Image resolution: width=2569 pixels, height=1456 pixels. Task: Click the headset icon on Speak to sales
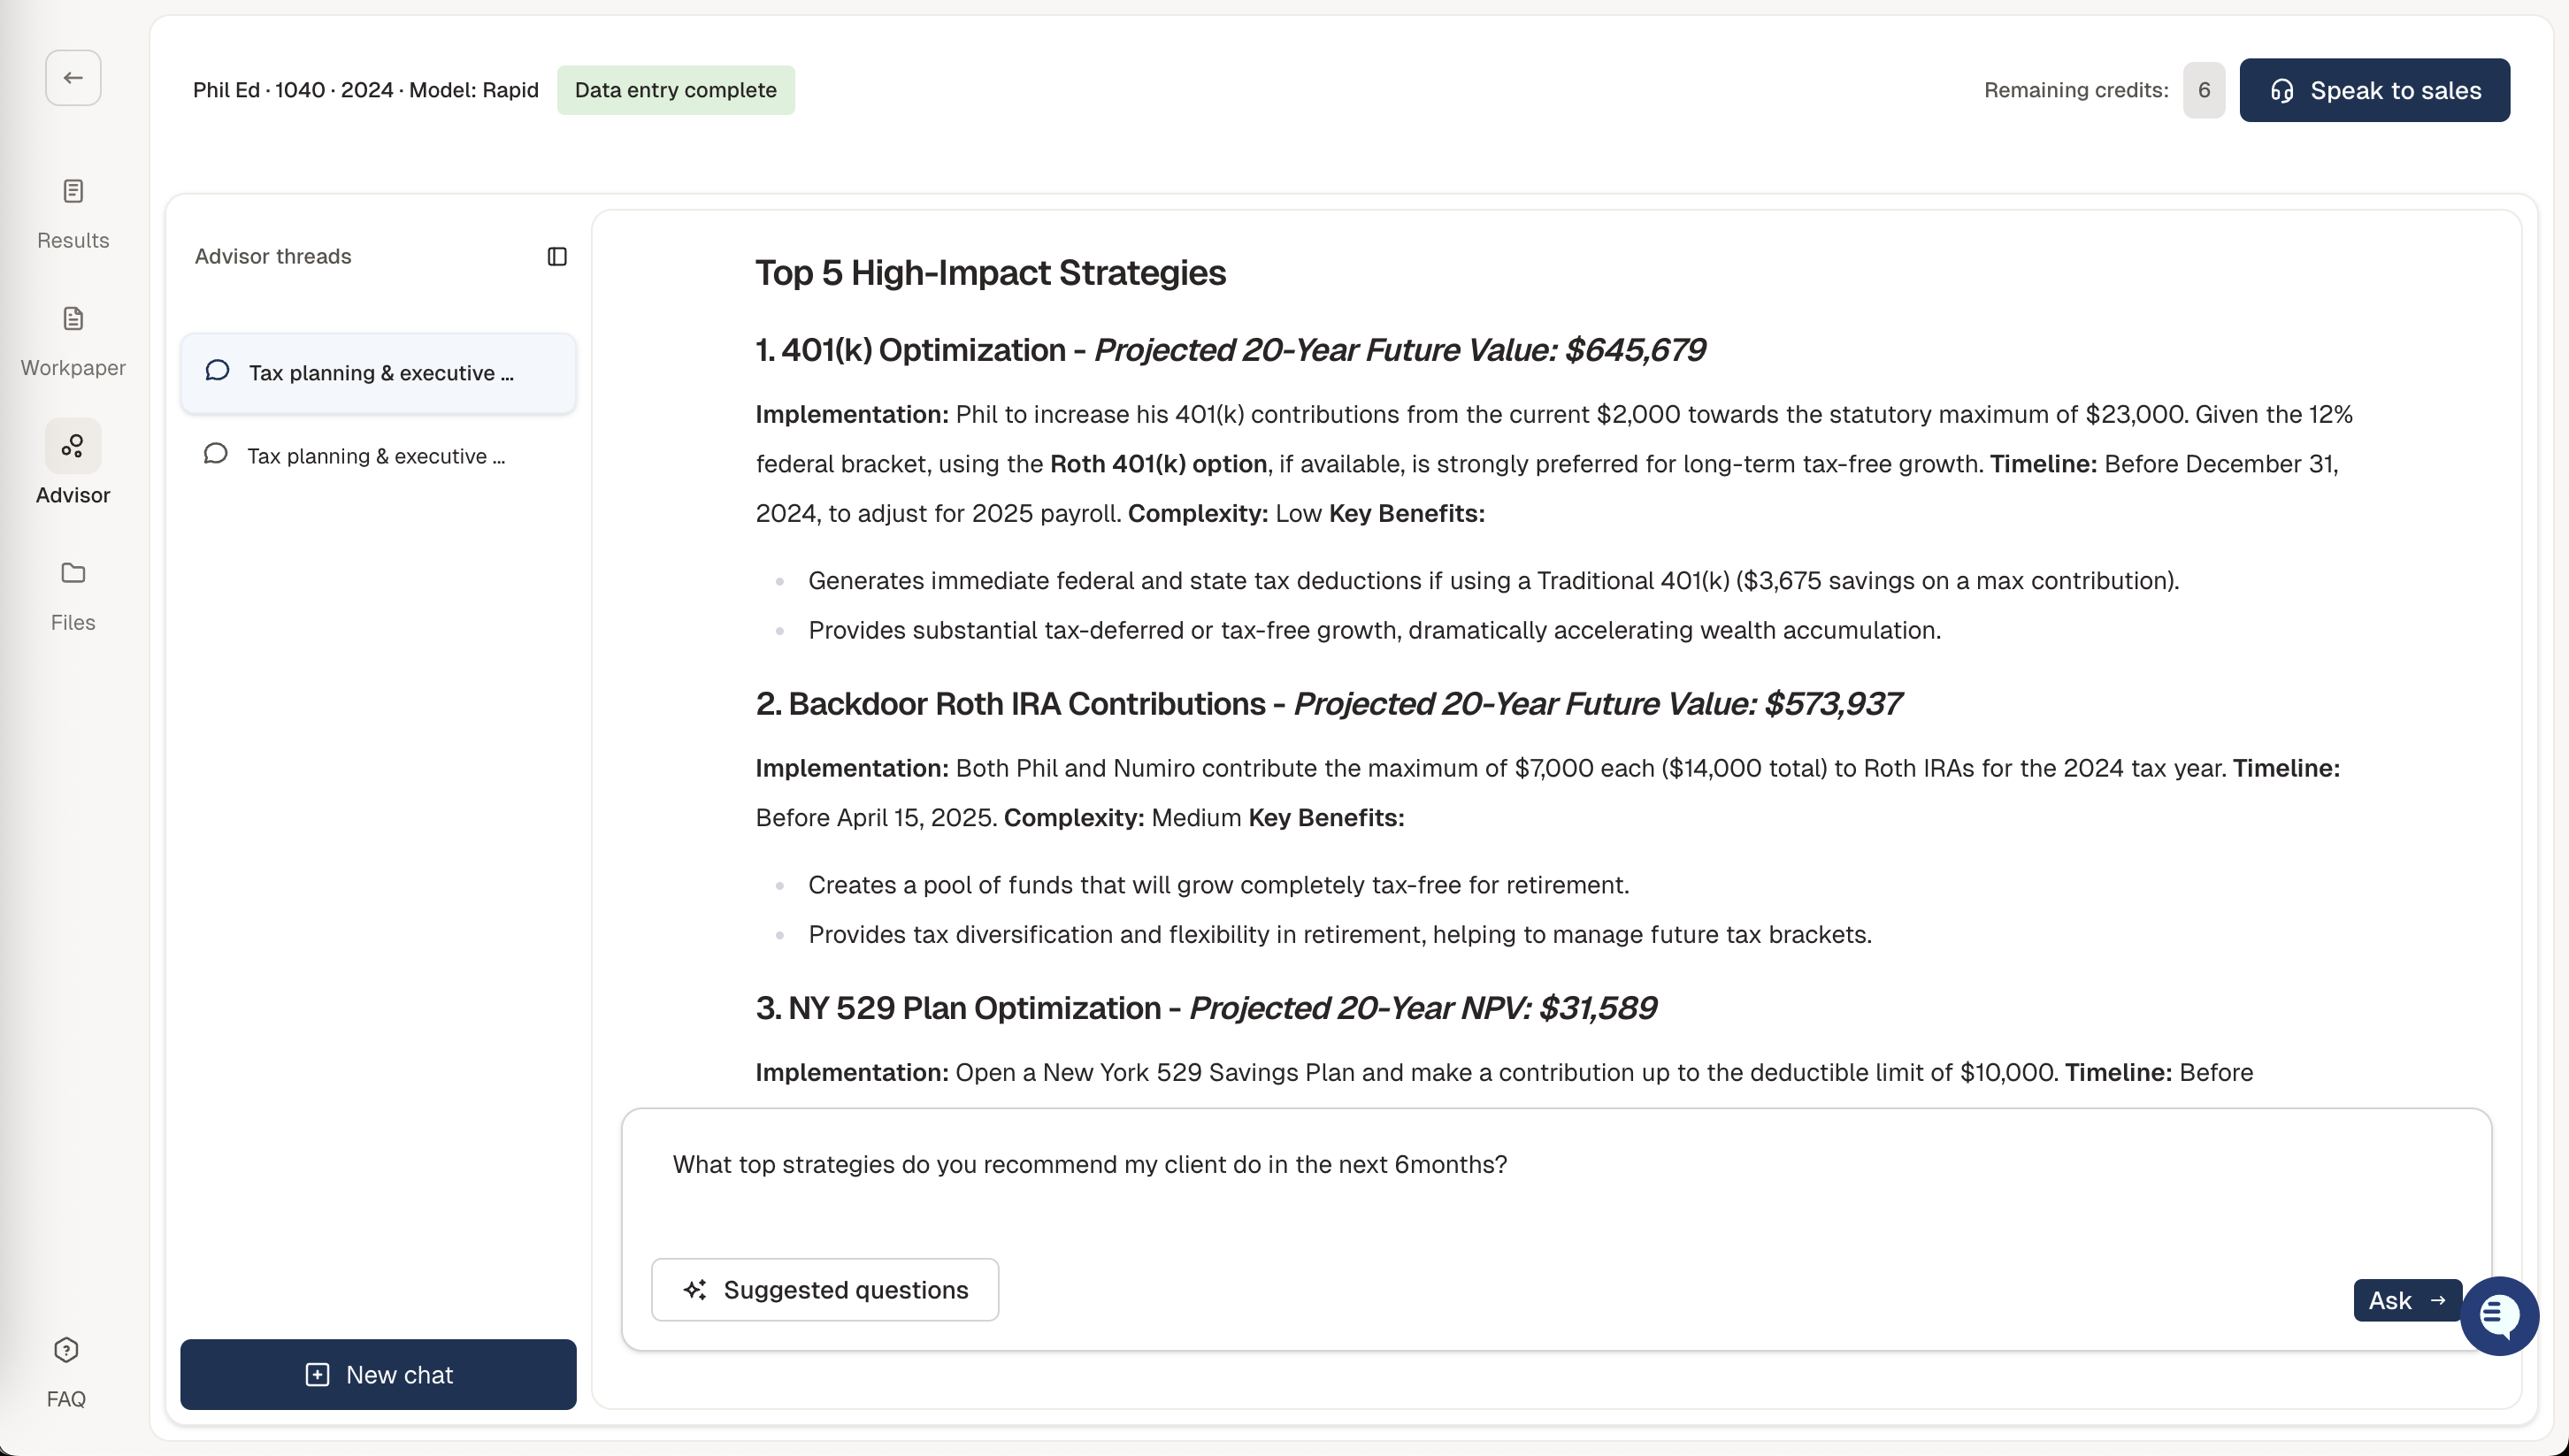2285,90
